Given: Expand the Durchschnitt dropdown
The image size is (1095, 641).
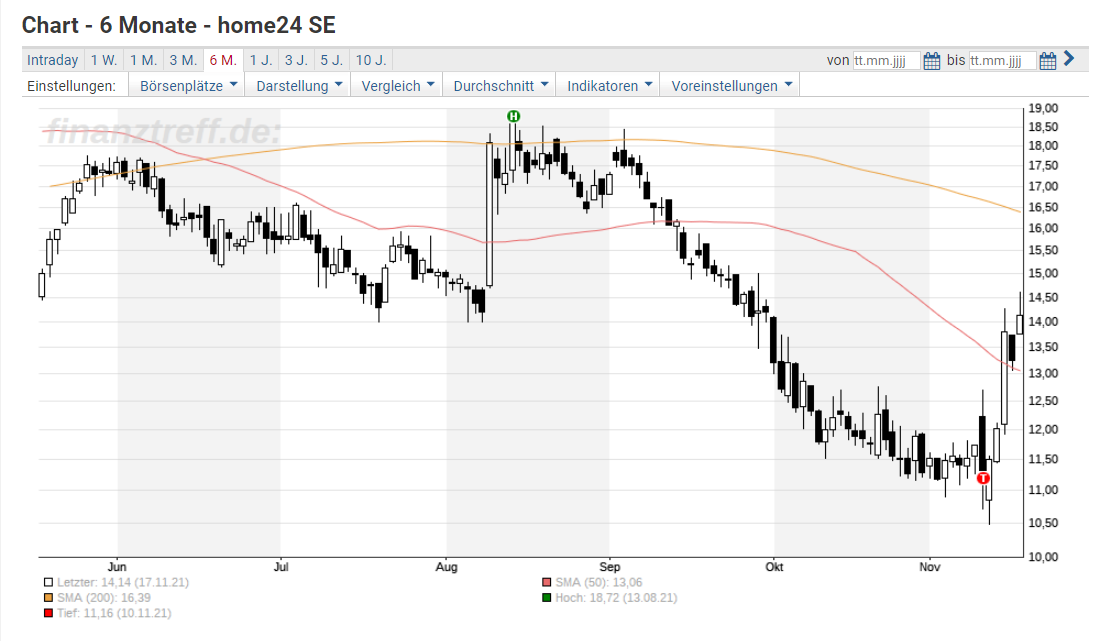Looking at the screenshot, I should tap(500, 86).
